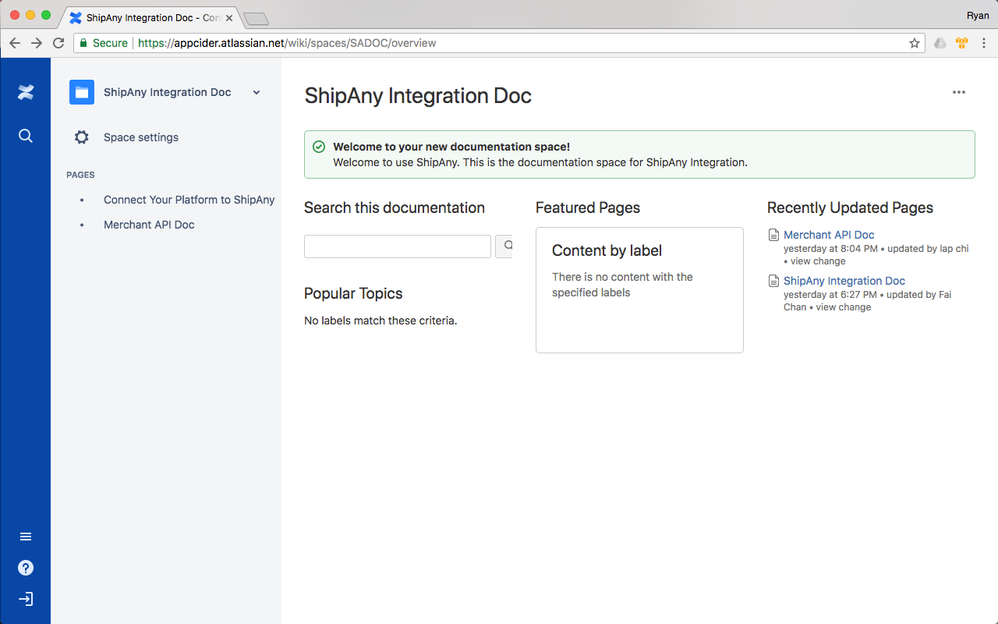Open Connect Your Platform to ShipAny page

pos(189,200)
